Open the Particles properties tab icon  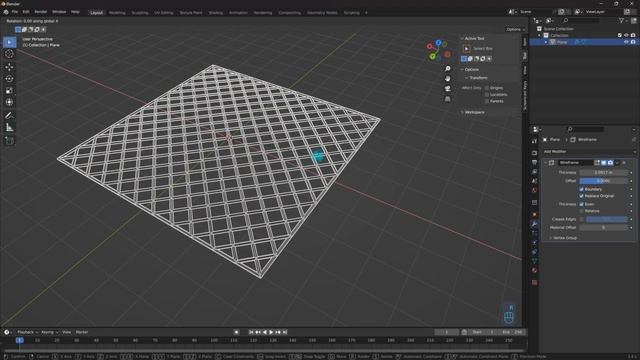click(534, 233)
